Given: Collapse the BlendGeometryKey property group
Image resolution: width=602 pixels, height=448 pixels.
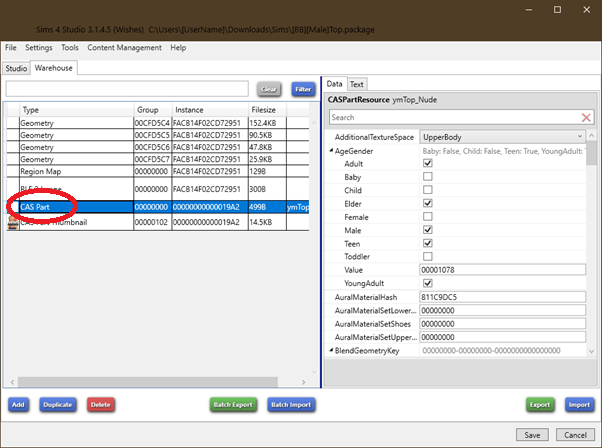Looking at the screenshot, I should click(331, 350).
